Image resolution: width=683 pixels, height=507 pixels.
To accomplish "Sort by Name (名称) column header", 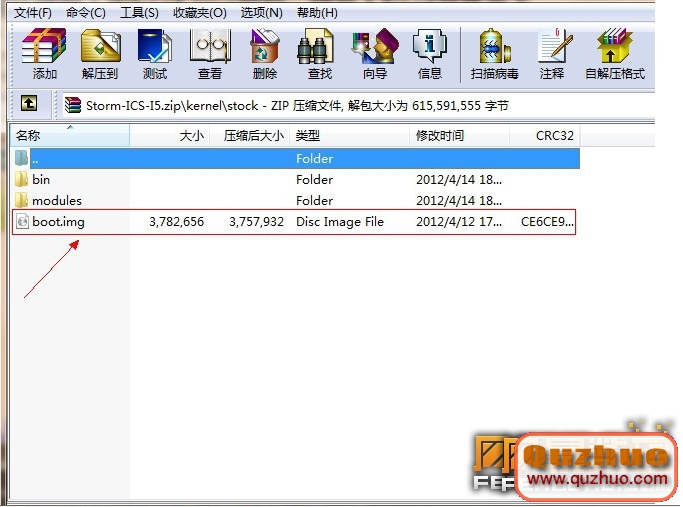I will click(70, 135).
